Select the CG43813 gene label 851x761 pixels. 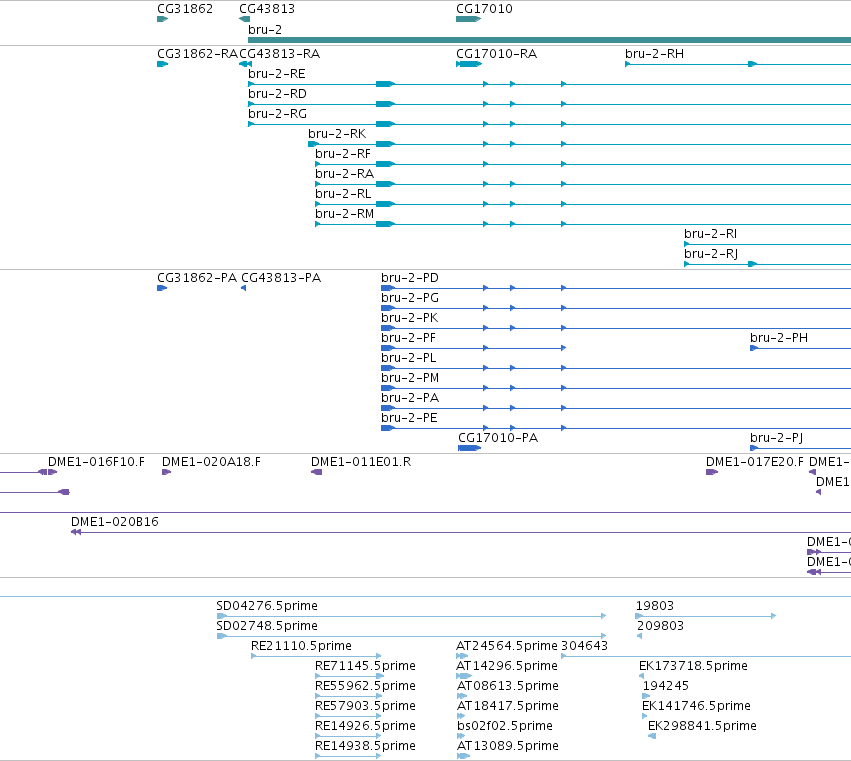267,9
